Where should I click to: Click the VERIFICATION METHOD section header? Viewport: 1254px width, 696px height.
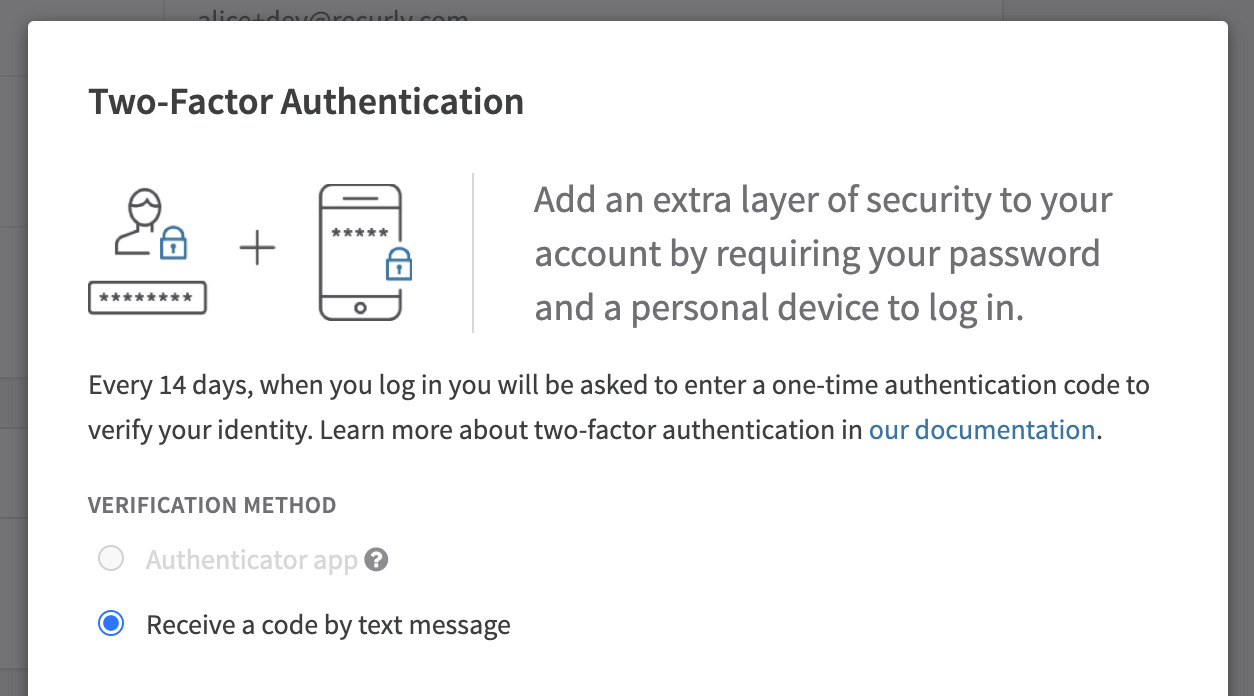(x=212, y=505)
